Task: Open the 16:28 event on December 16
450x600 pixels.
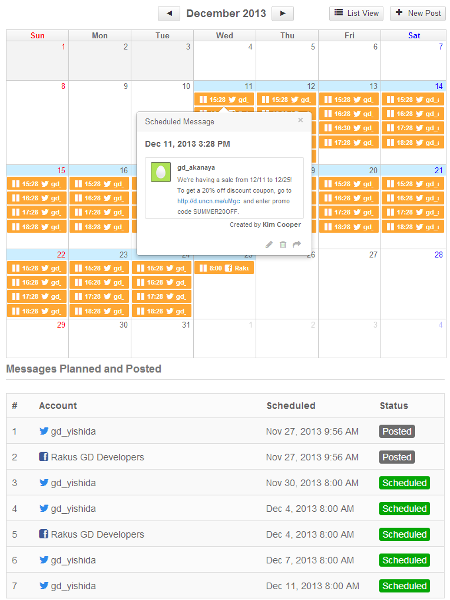Action: point(99,198)
